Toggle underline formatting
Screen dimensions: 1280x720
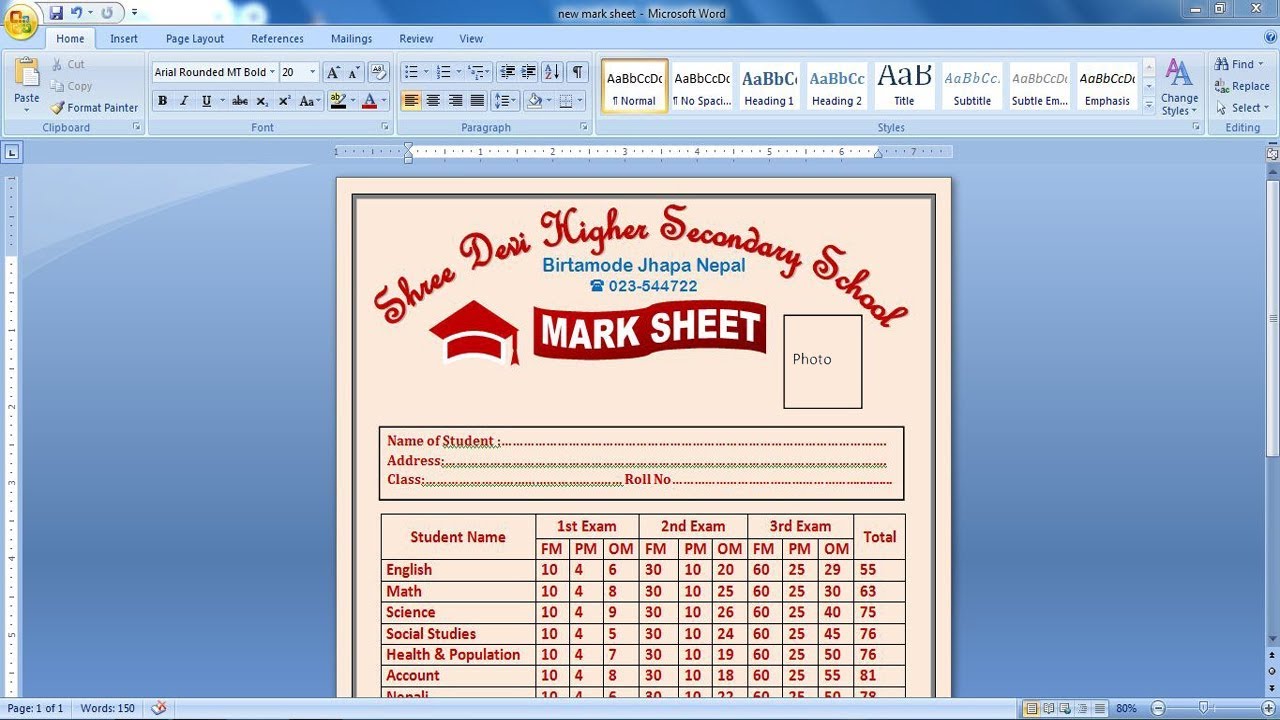click(206, 101)
